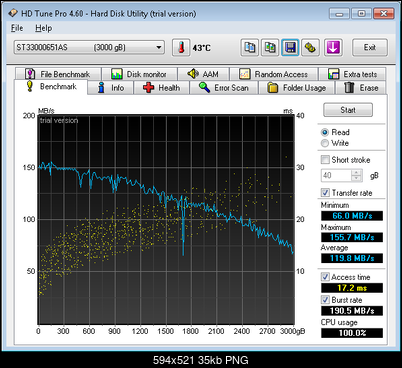Open the Health tab
402x368 pixels.
(x=161, y=88)
